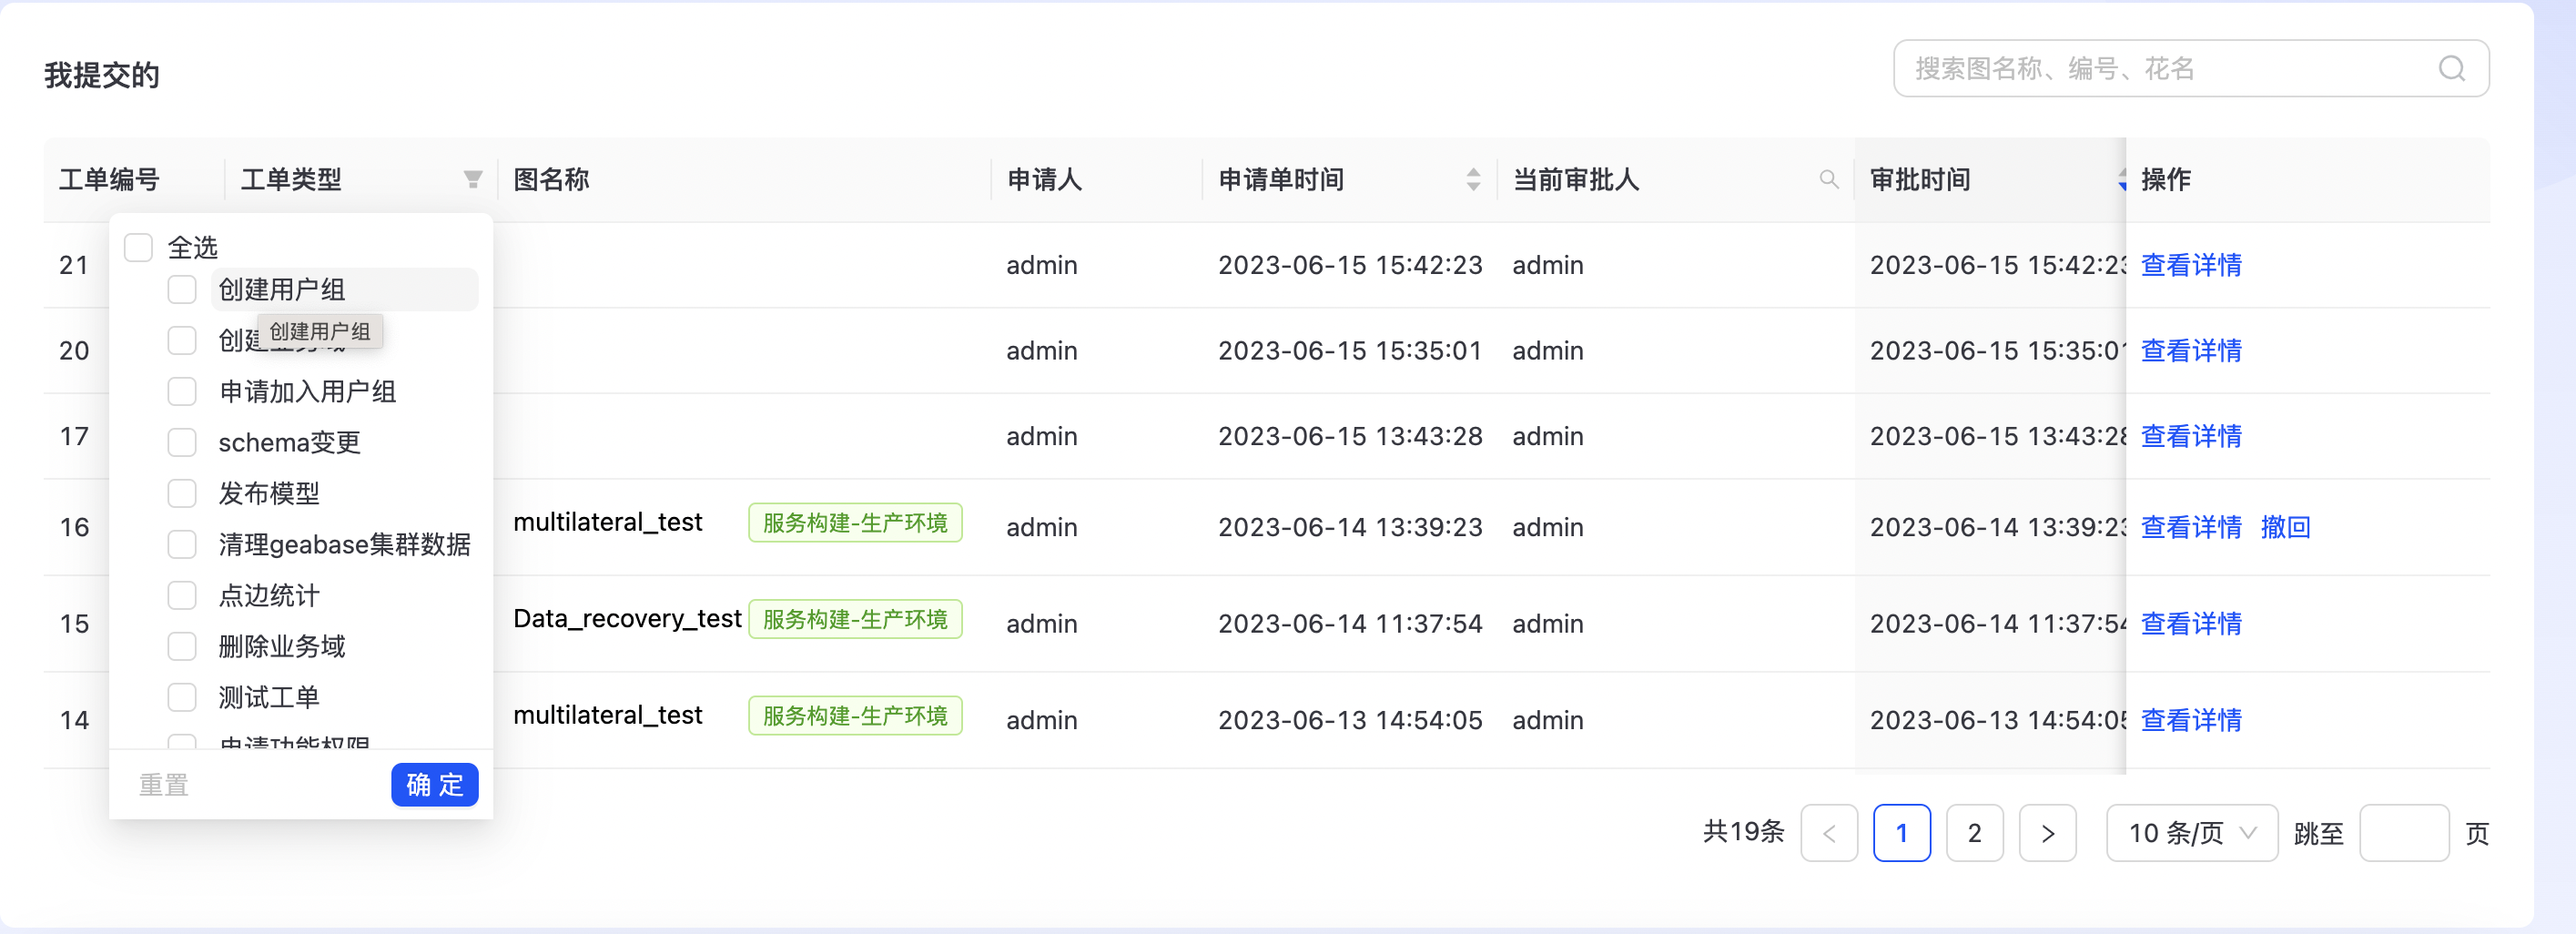Click Data_recovery_test graph name
Viewport: 2576px width, 934px height.
[627, 619]
